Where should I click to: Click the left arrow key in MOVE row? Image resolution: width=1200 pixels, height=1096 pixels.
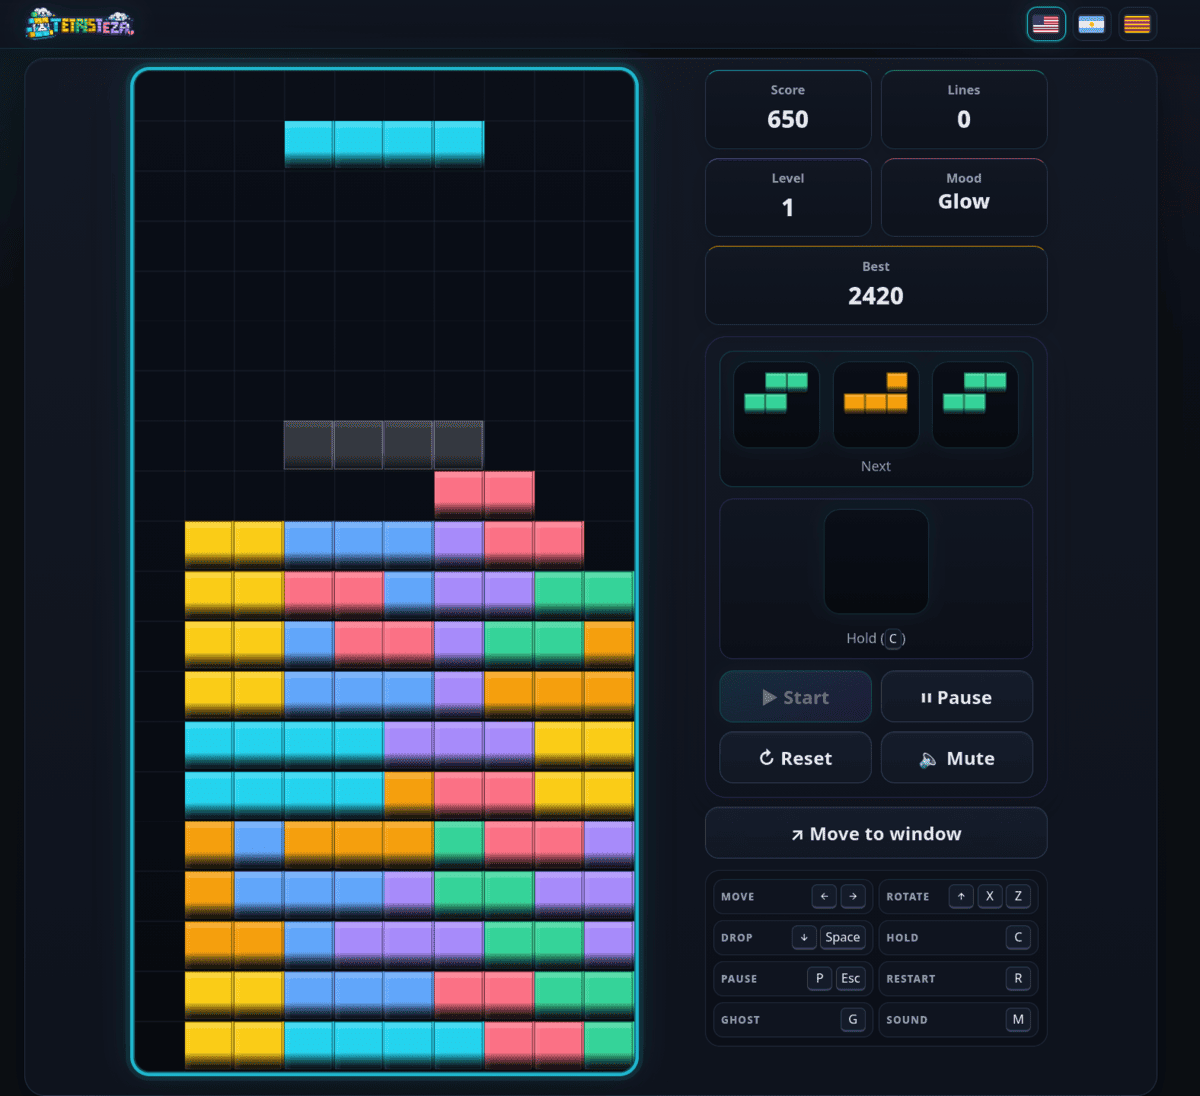tap(824, 896)
